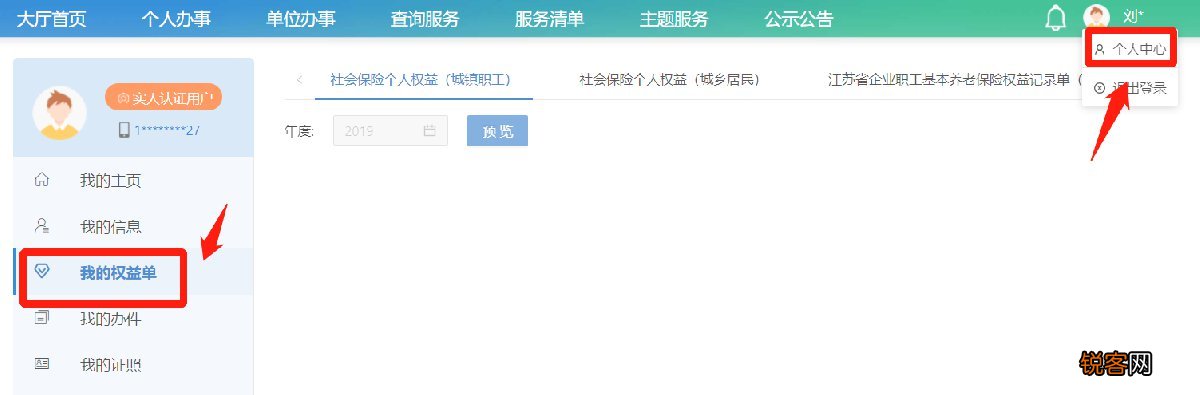Click the user name 刘* in top bar
Screen dimensions: 1200x395
tap(1133, 17)
